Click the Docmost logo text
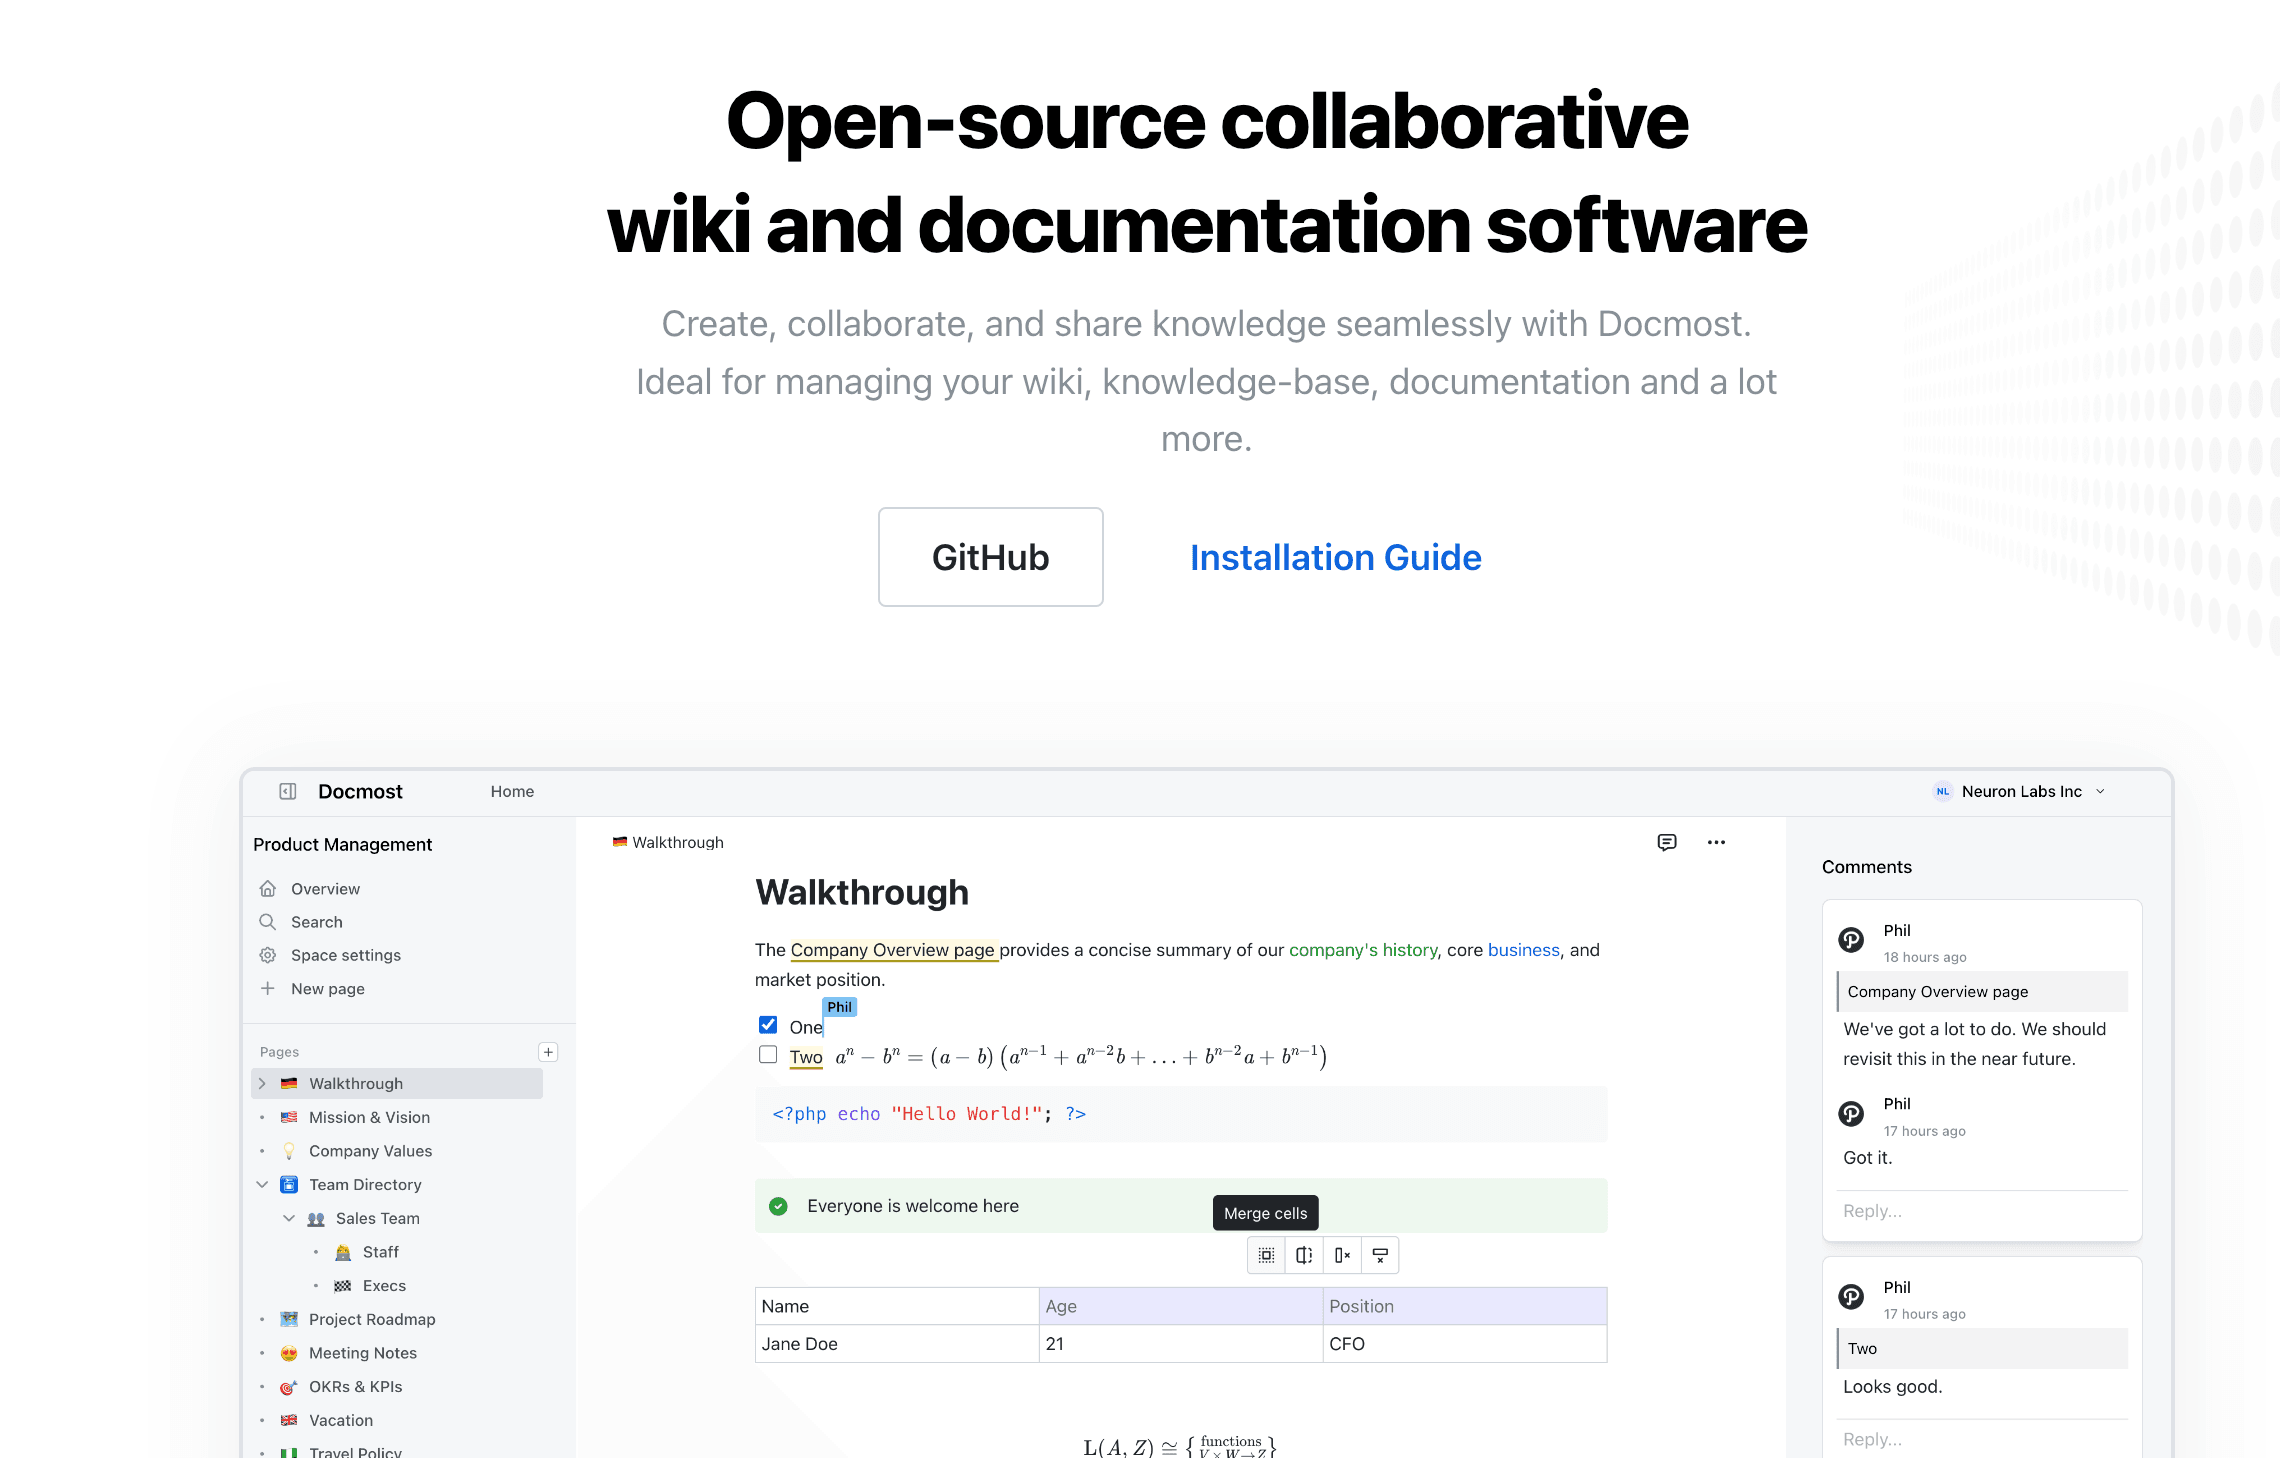 [360, 791]
